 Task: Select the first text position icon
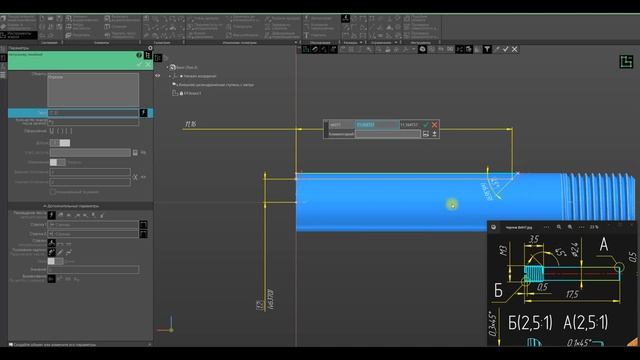tap(51, 252)
